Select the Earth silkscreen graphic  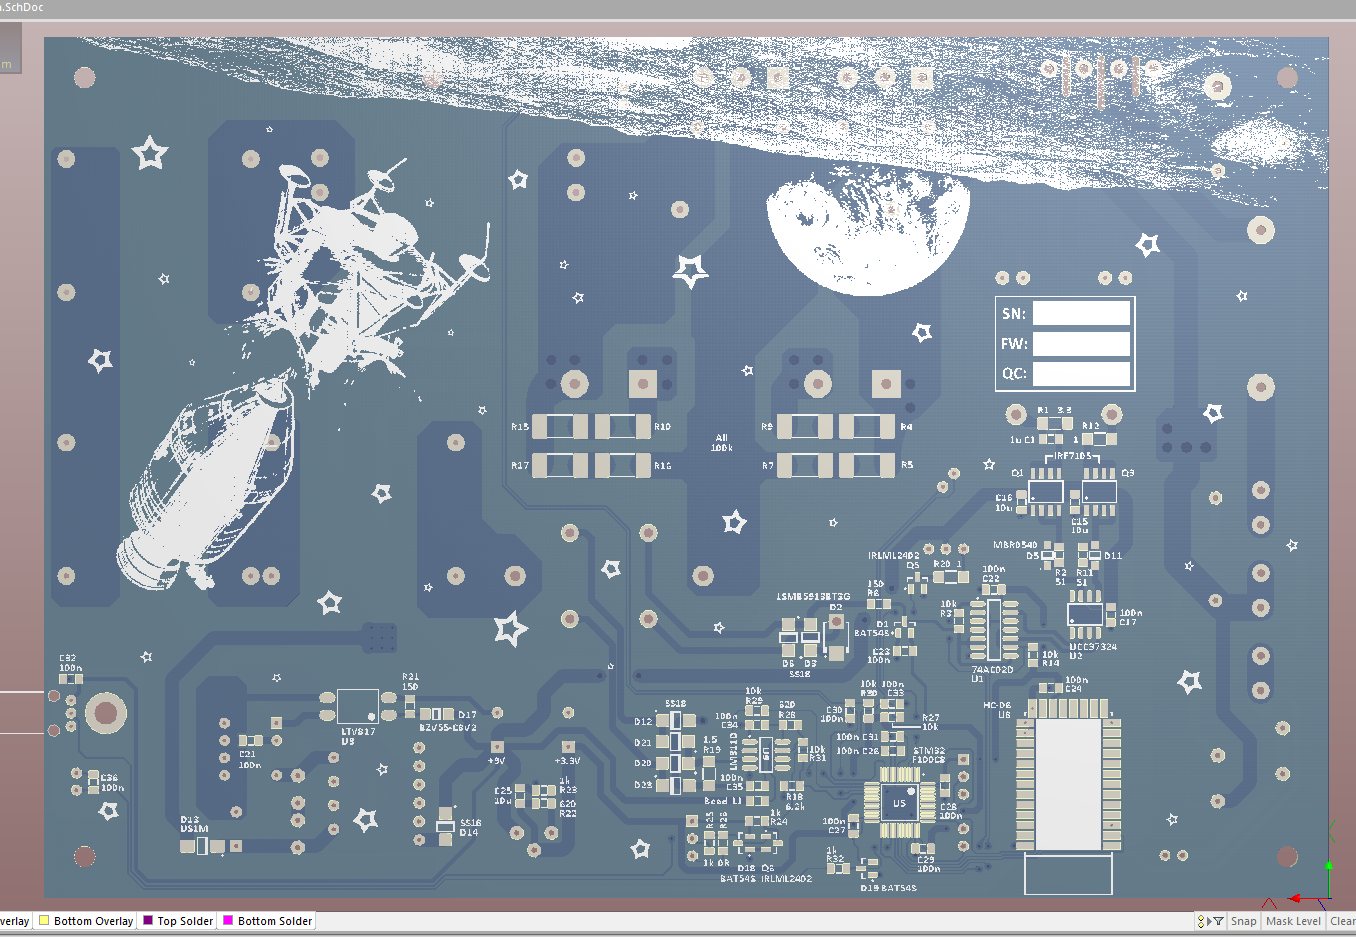pos(867,234)
